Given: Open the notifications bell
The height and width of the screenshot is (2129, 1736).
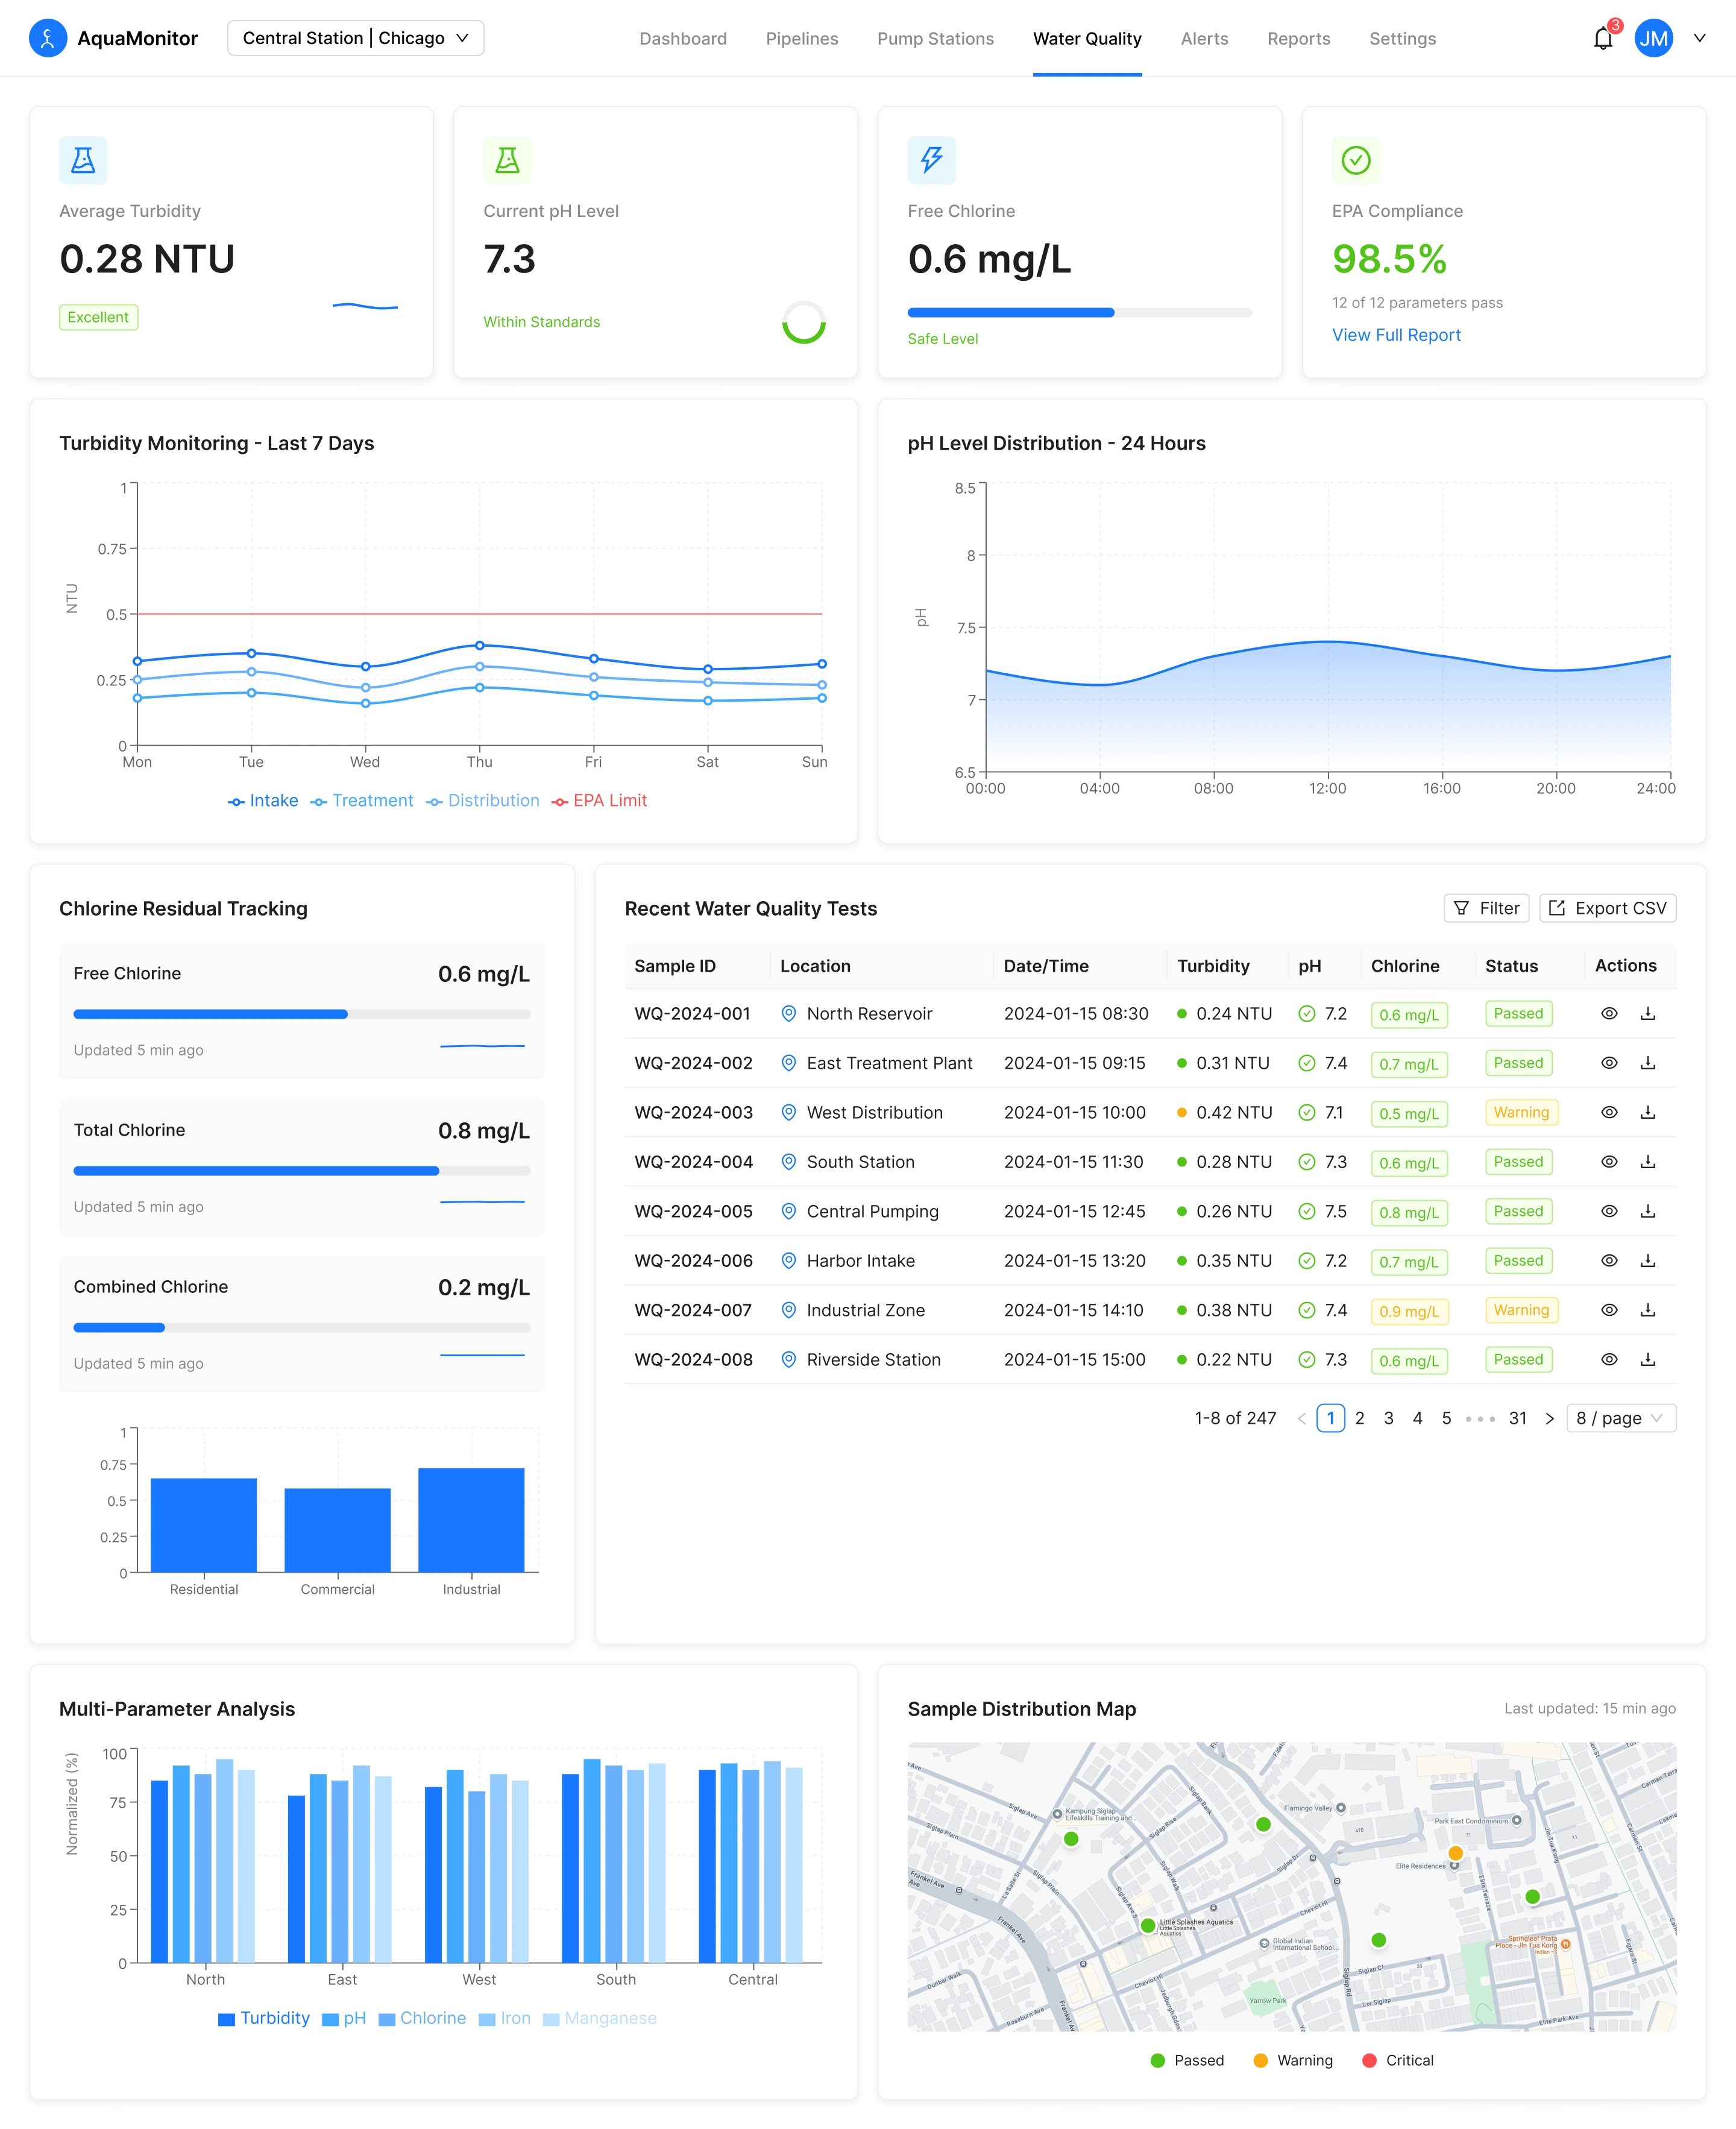Looking at the screenshot, I should [1602, 39].
